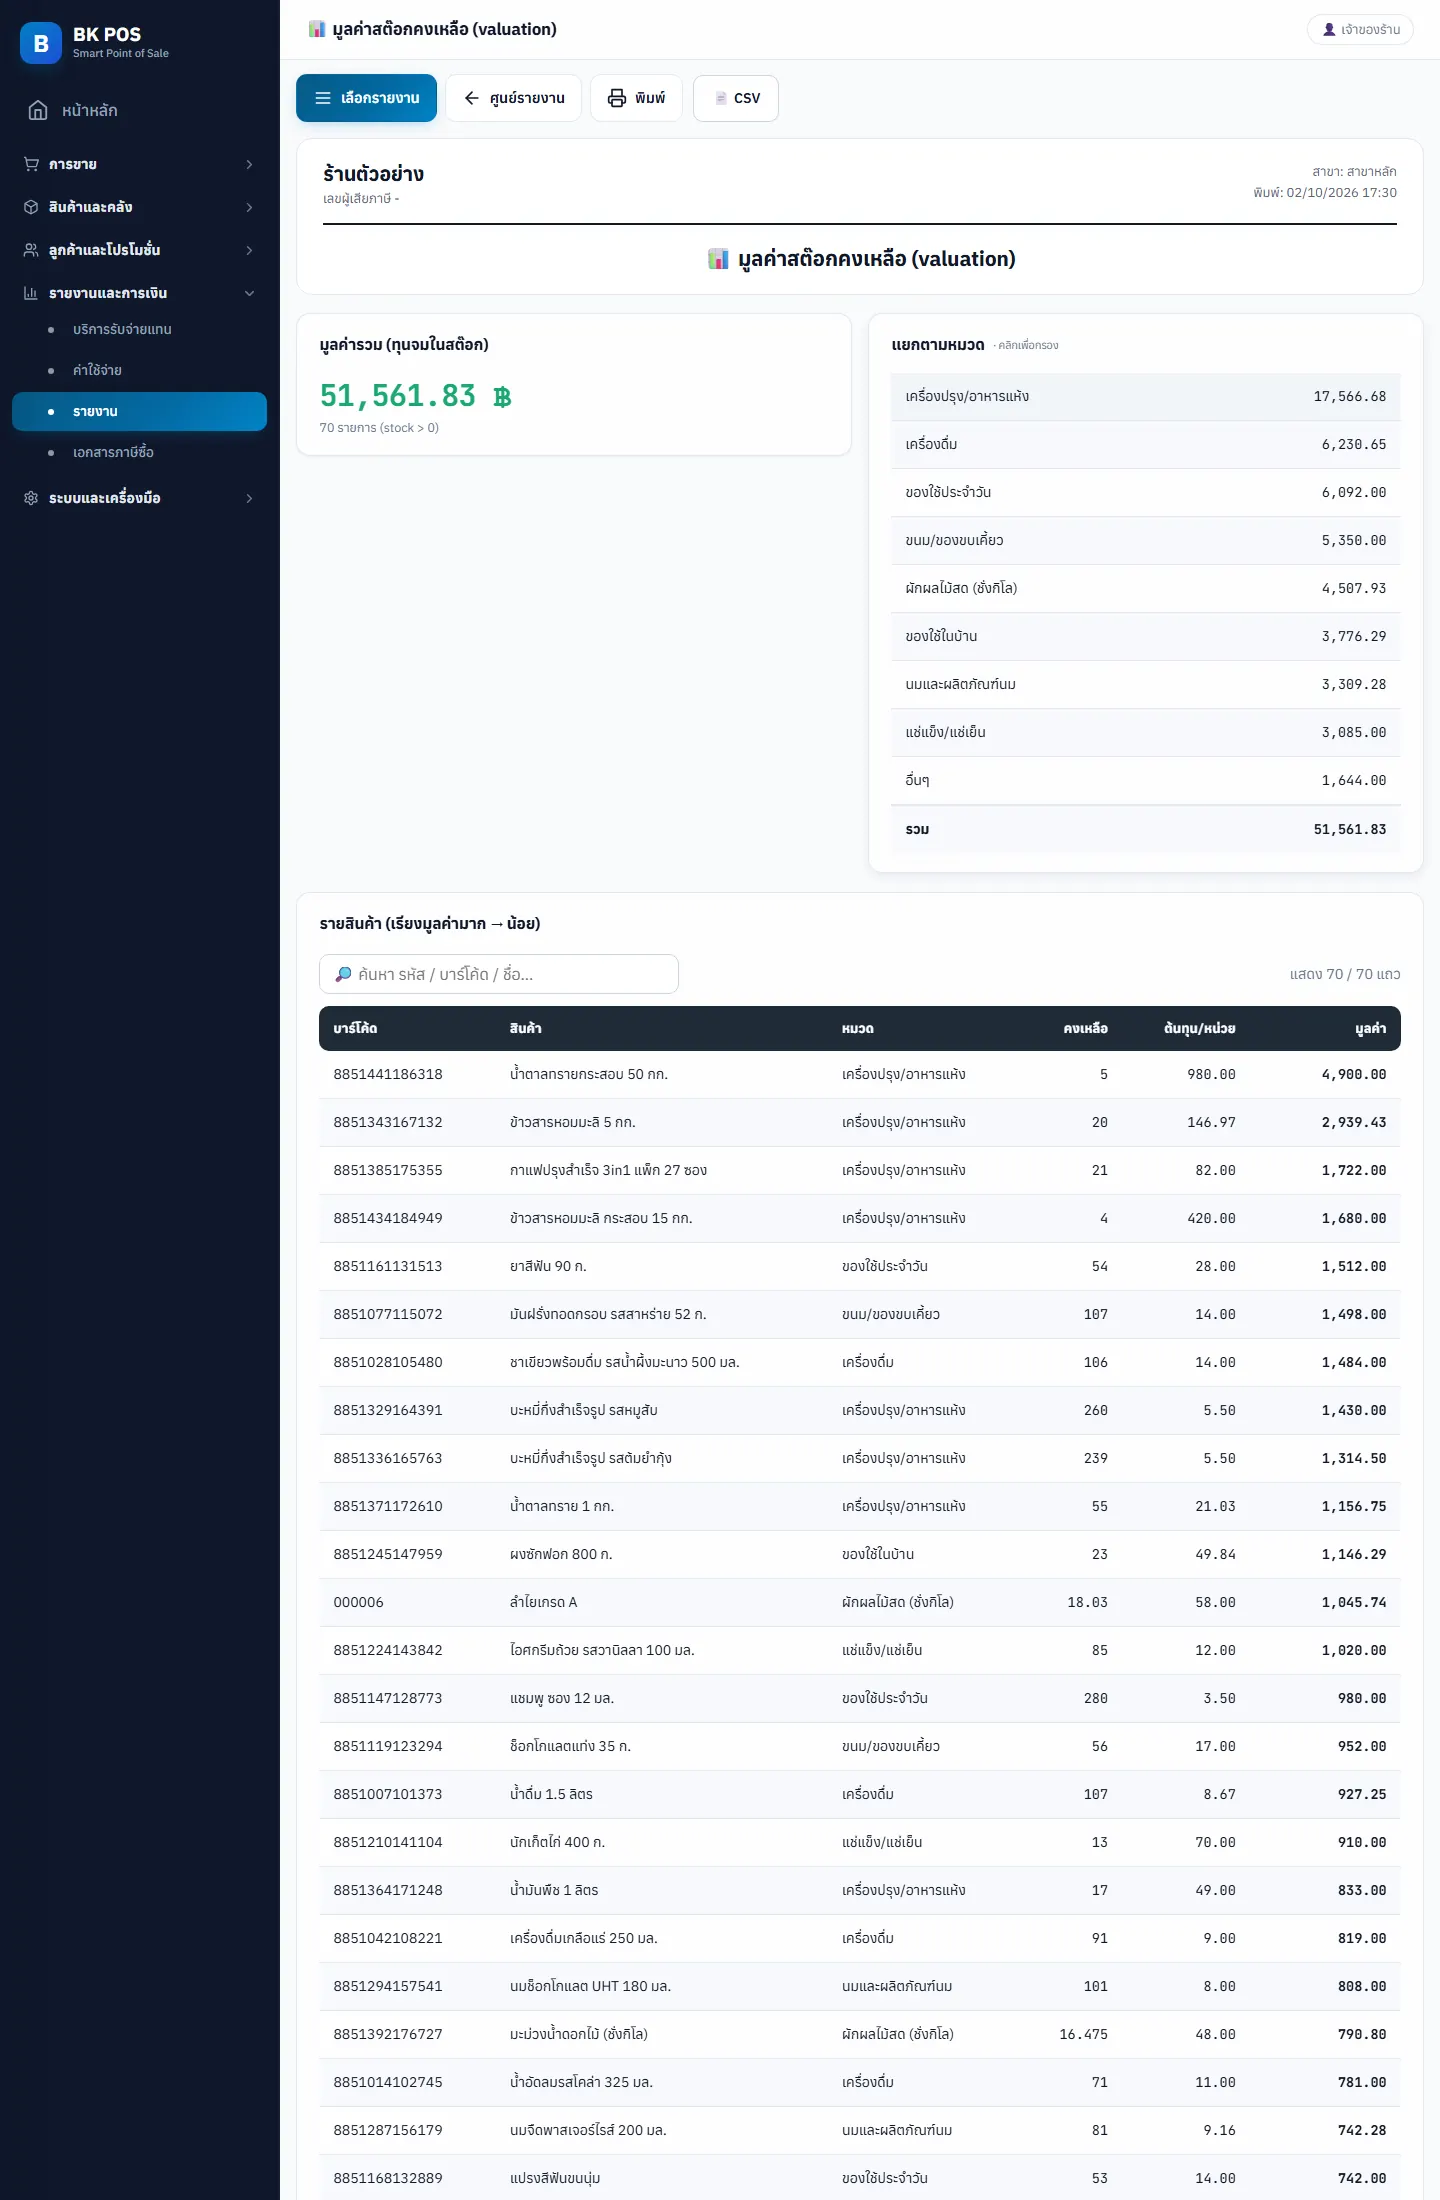Image resolution: width=1440 pixels, height=2200 pixels.
Task: Click the BK POS logo icon
Action: (41, 43)
